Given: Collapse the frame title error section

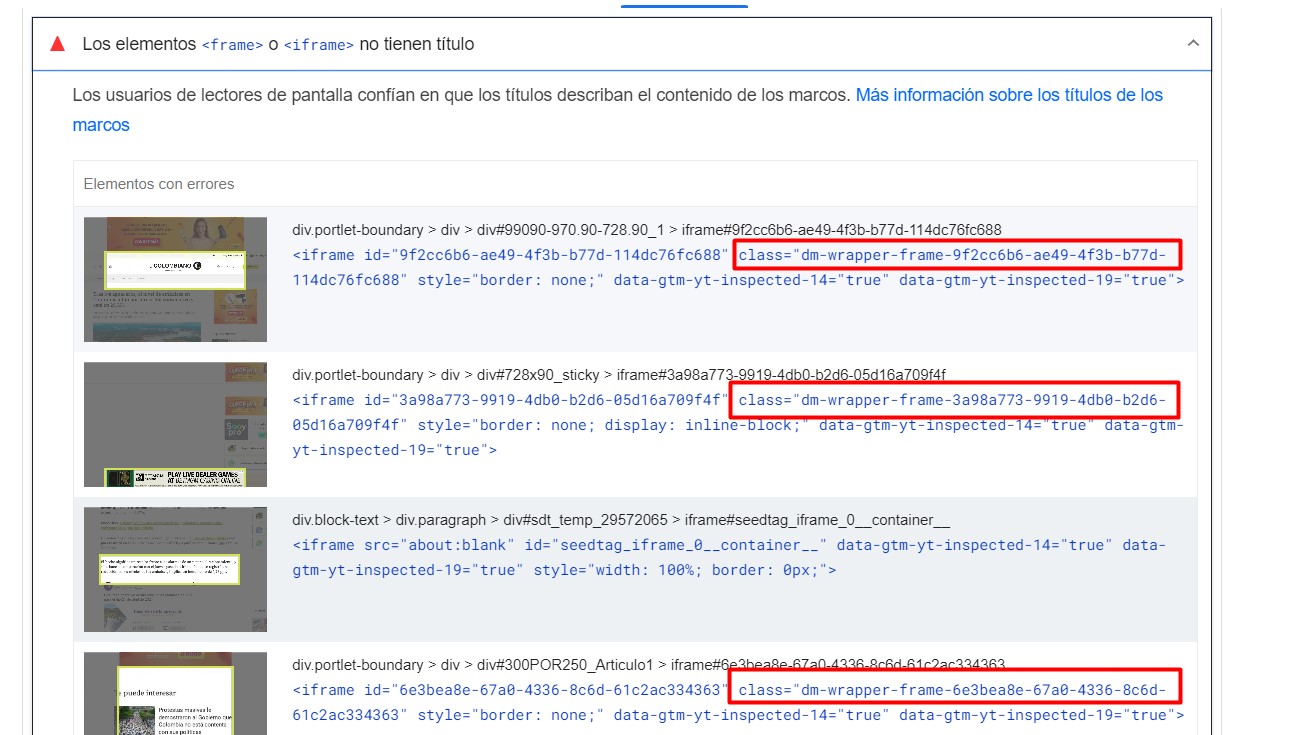Looking at the screenshot, I should pyautogui.click(x=1193, y=43).
